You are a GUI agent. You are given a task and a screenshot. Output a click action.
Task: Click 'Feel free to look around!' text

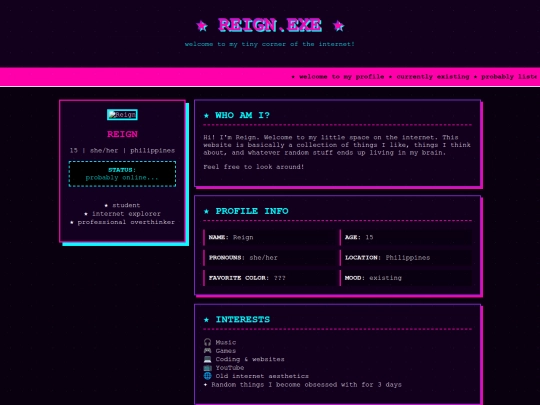tap(253, 167)
